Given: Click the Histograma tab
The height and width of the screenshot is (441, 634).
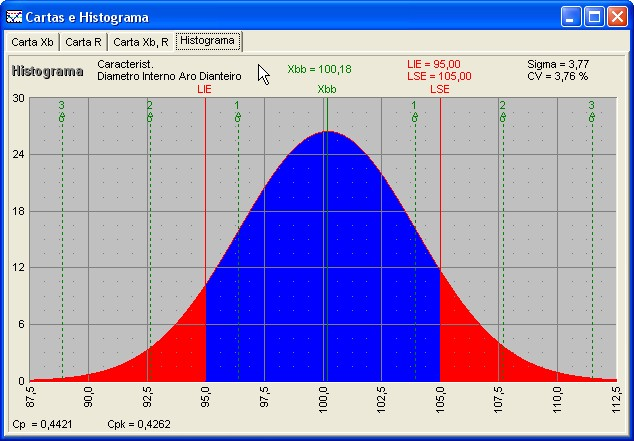Looking at the screenshot, I should pos(207,41).
